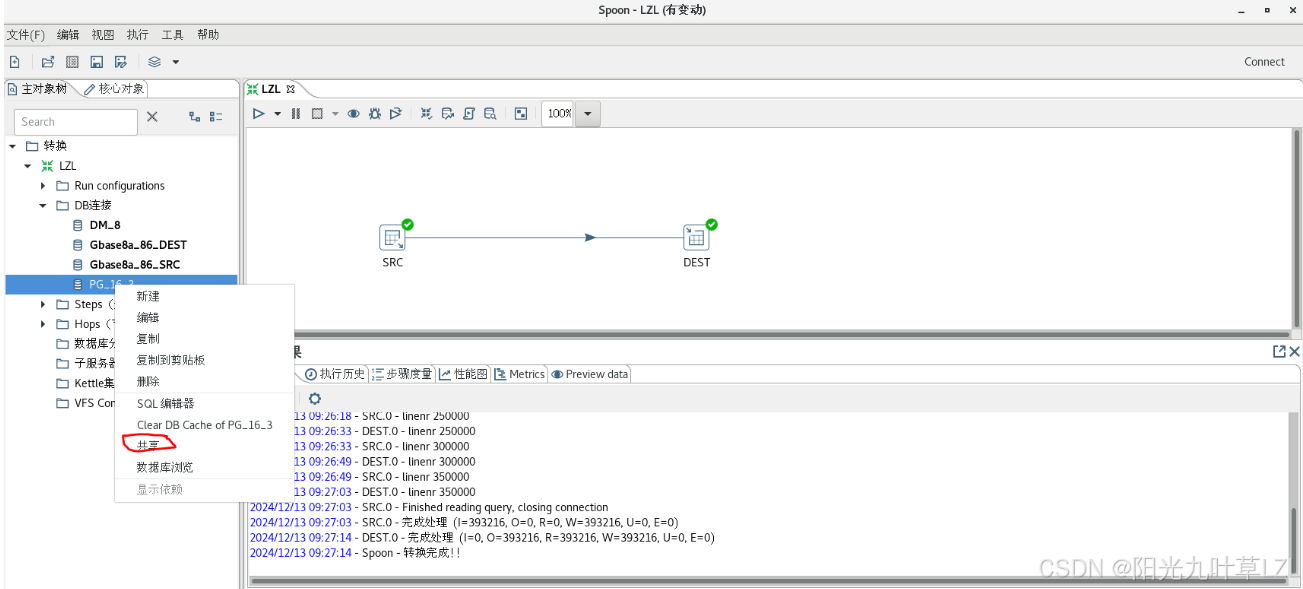Expand the Hops folder
Screen dimensions: 1303x589
pyautogui.click(x=44, y=324)
